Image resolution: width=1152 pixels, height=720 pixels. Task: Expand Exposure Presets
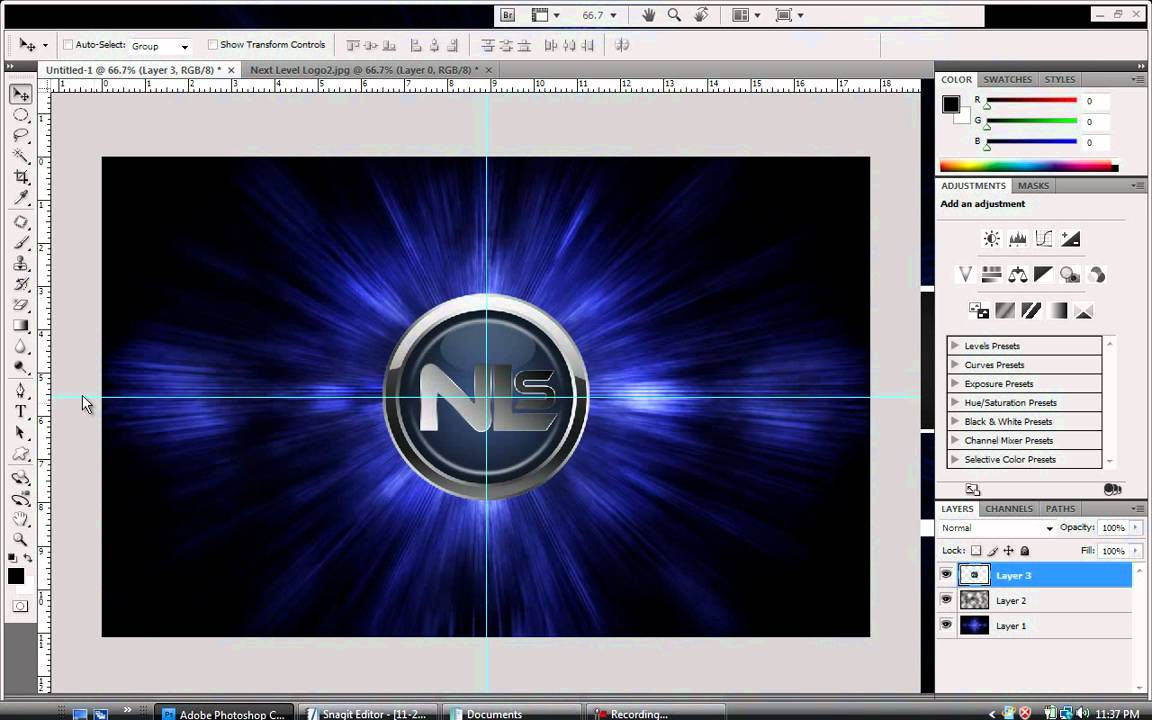[954, 384]
